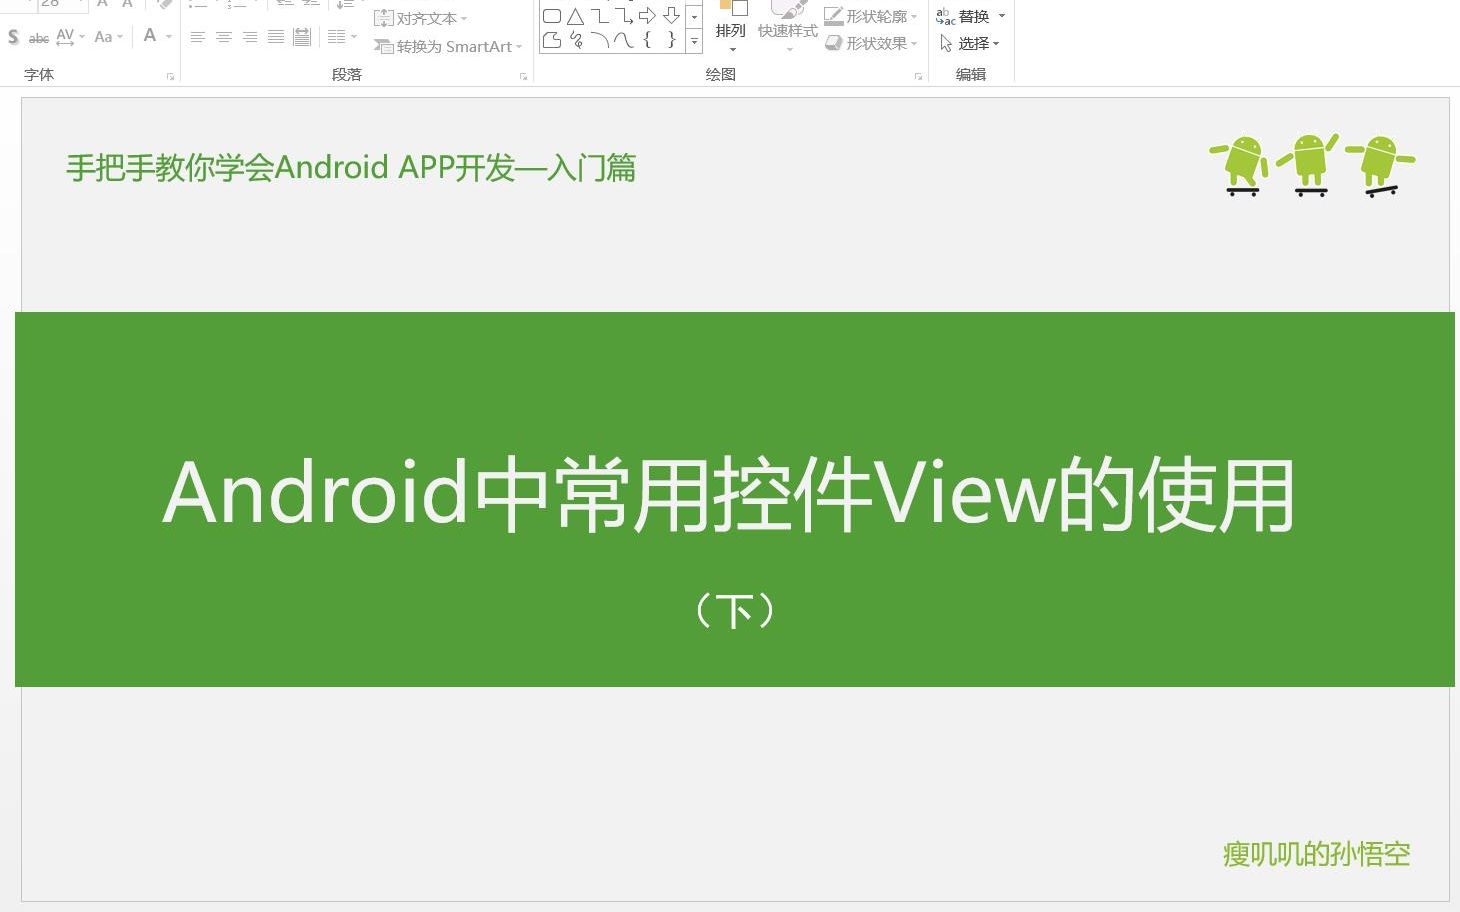Select the scribble shape tool
The width and height of the screenshot is (1460, 912).
(576, 40)
